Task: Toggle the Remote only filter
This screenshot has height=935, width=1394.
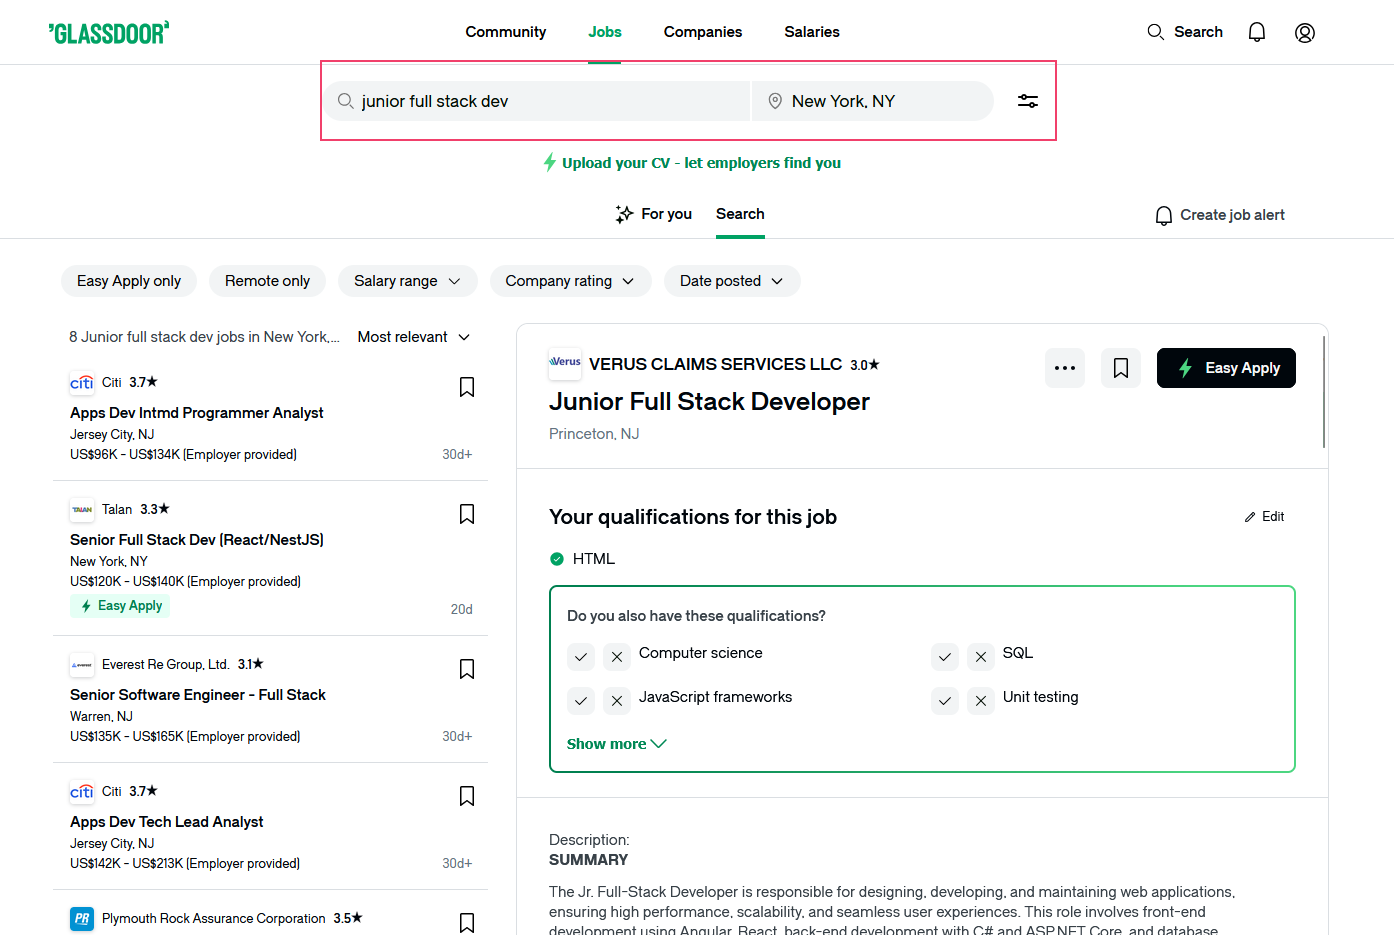Action: click(267, 281)
